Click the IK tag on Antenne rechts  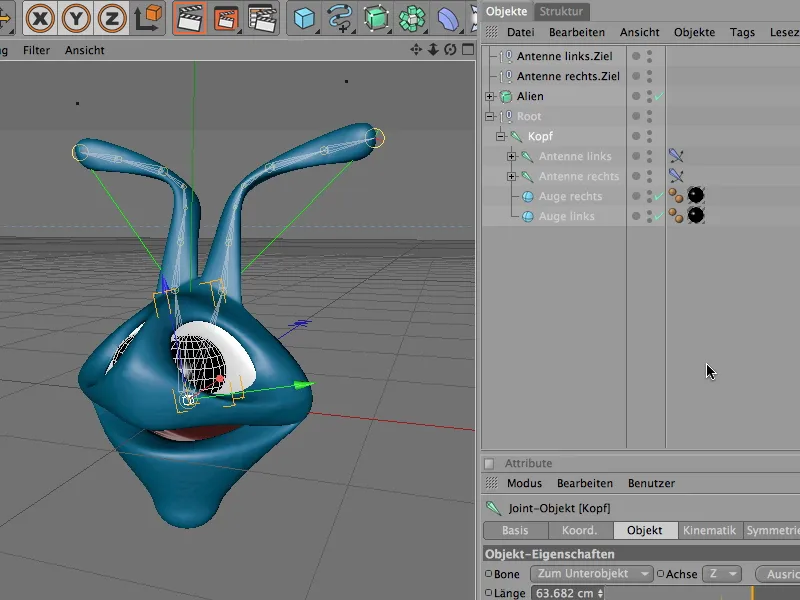click(676, 176)
